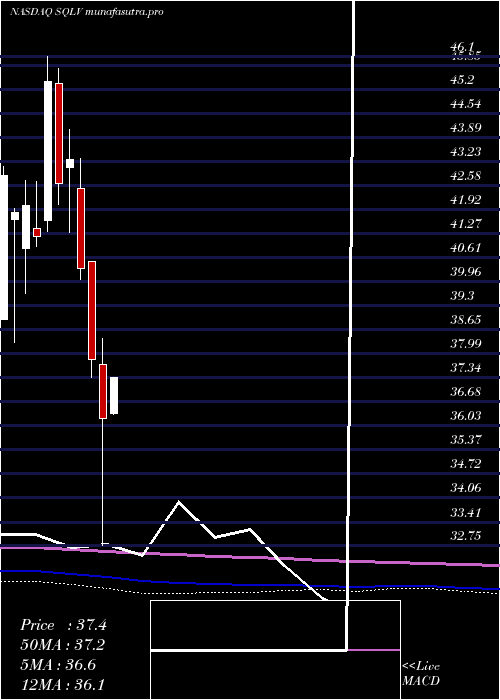Select the 44.54 price axis label
This screenshot has width=500, height=700.
466,104
